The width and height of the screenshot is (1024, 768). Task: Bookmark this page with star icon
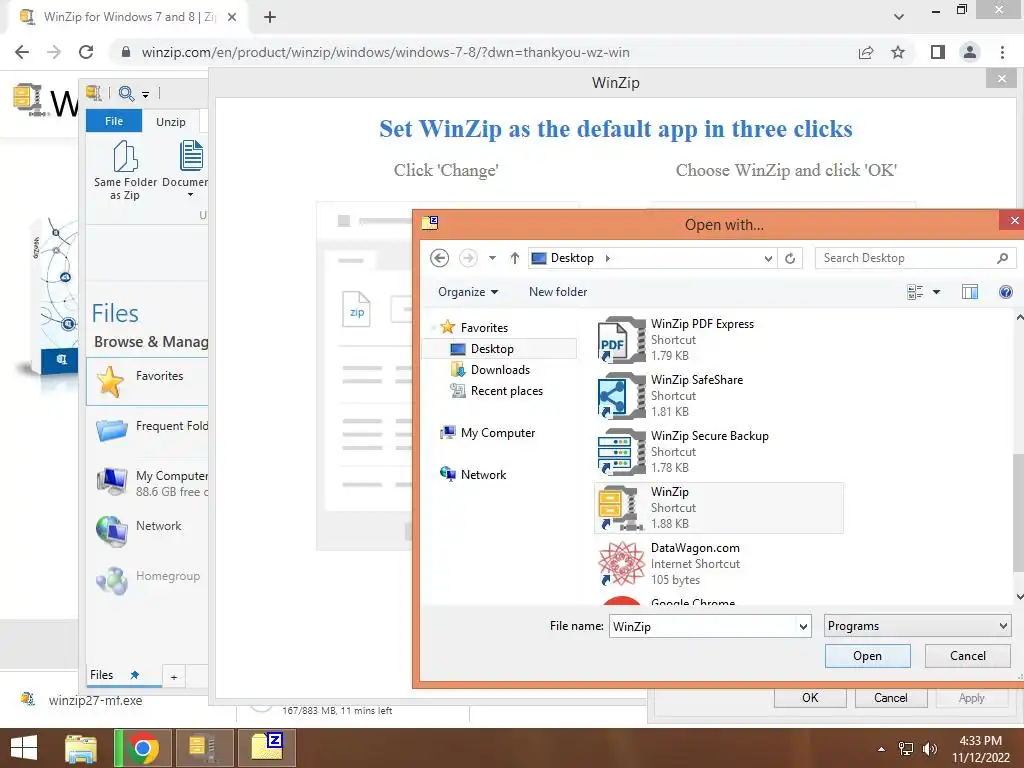click(x=898, y=52)
